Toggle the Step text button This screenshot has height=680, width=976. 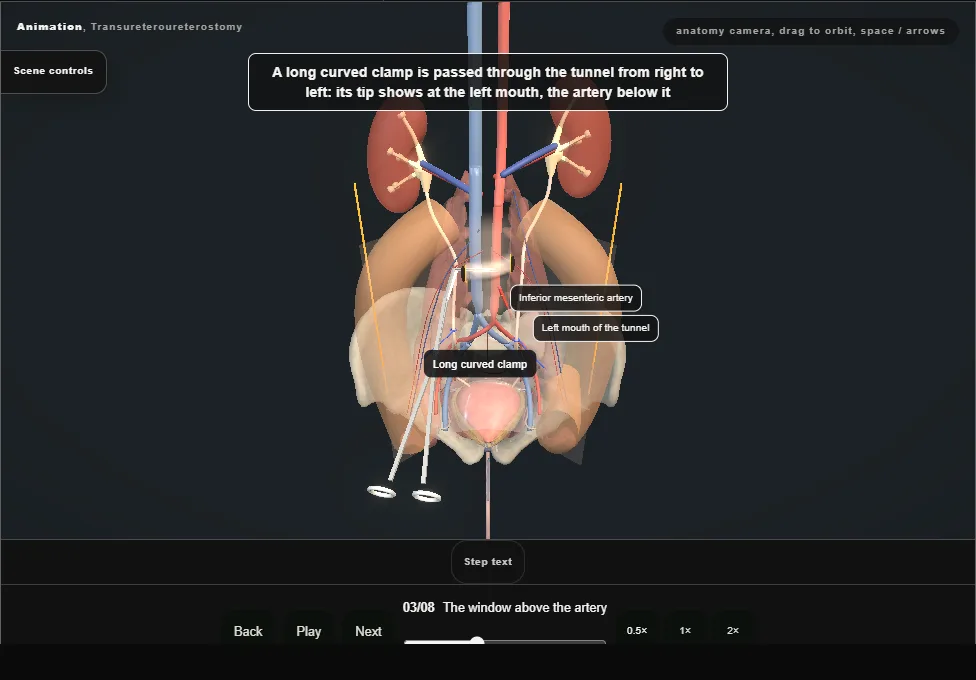pyautogui.click(x=488, y=562)
